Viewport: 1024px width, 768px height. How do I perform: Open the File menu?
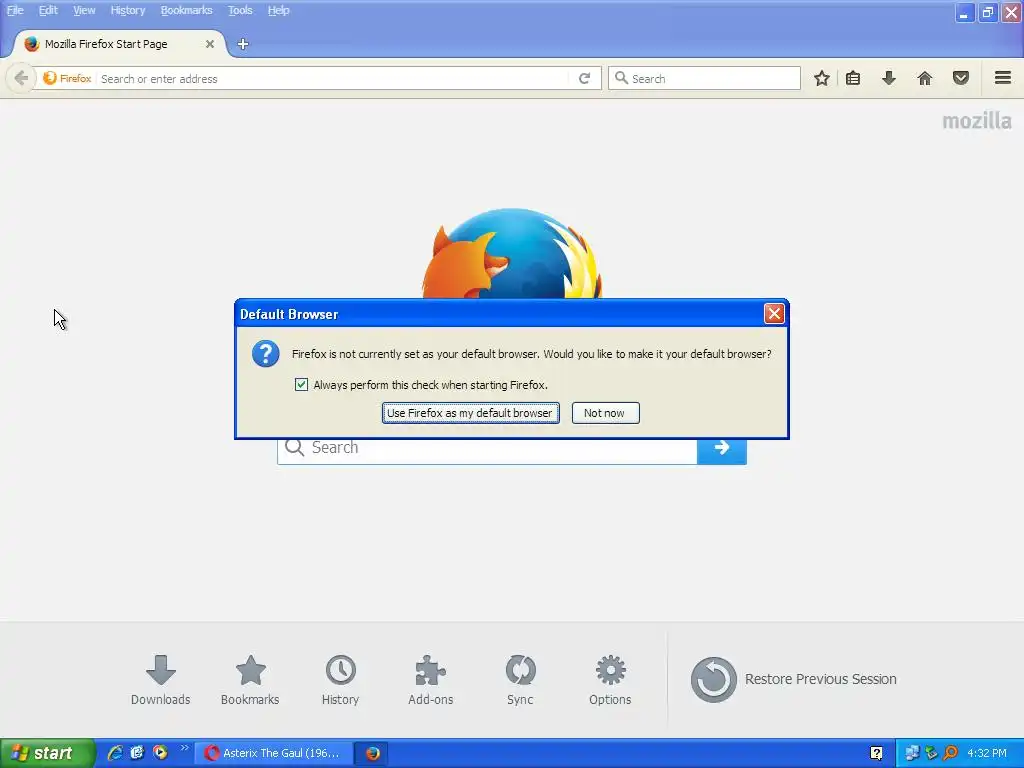pos(15,10)
